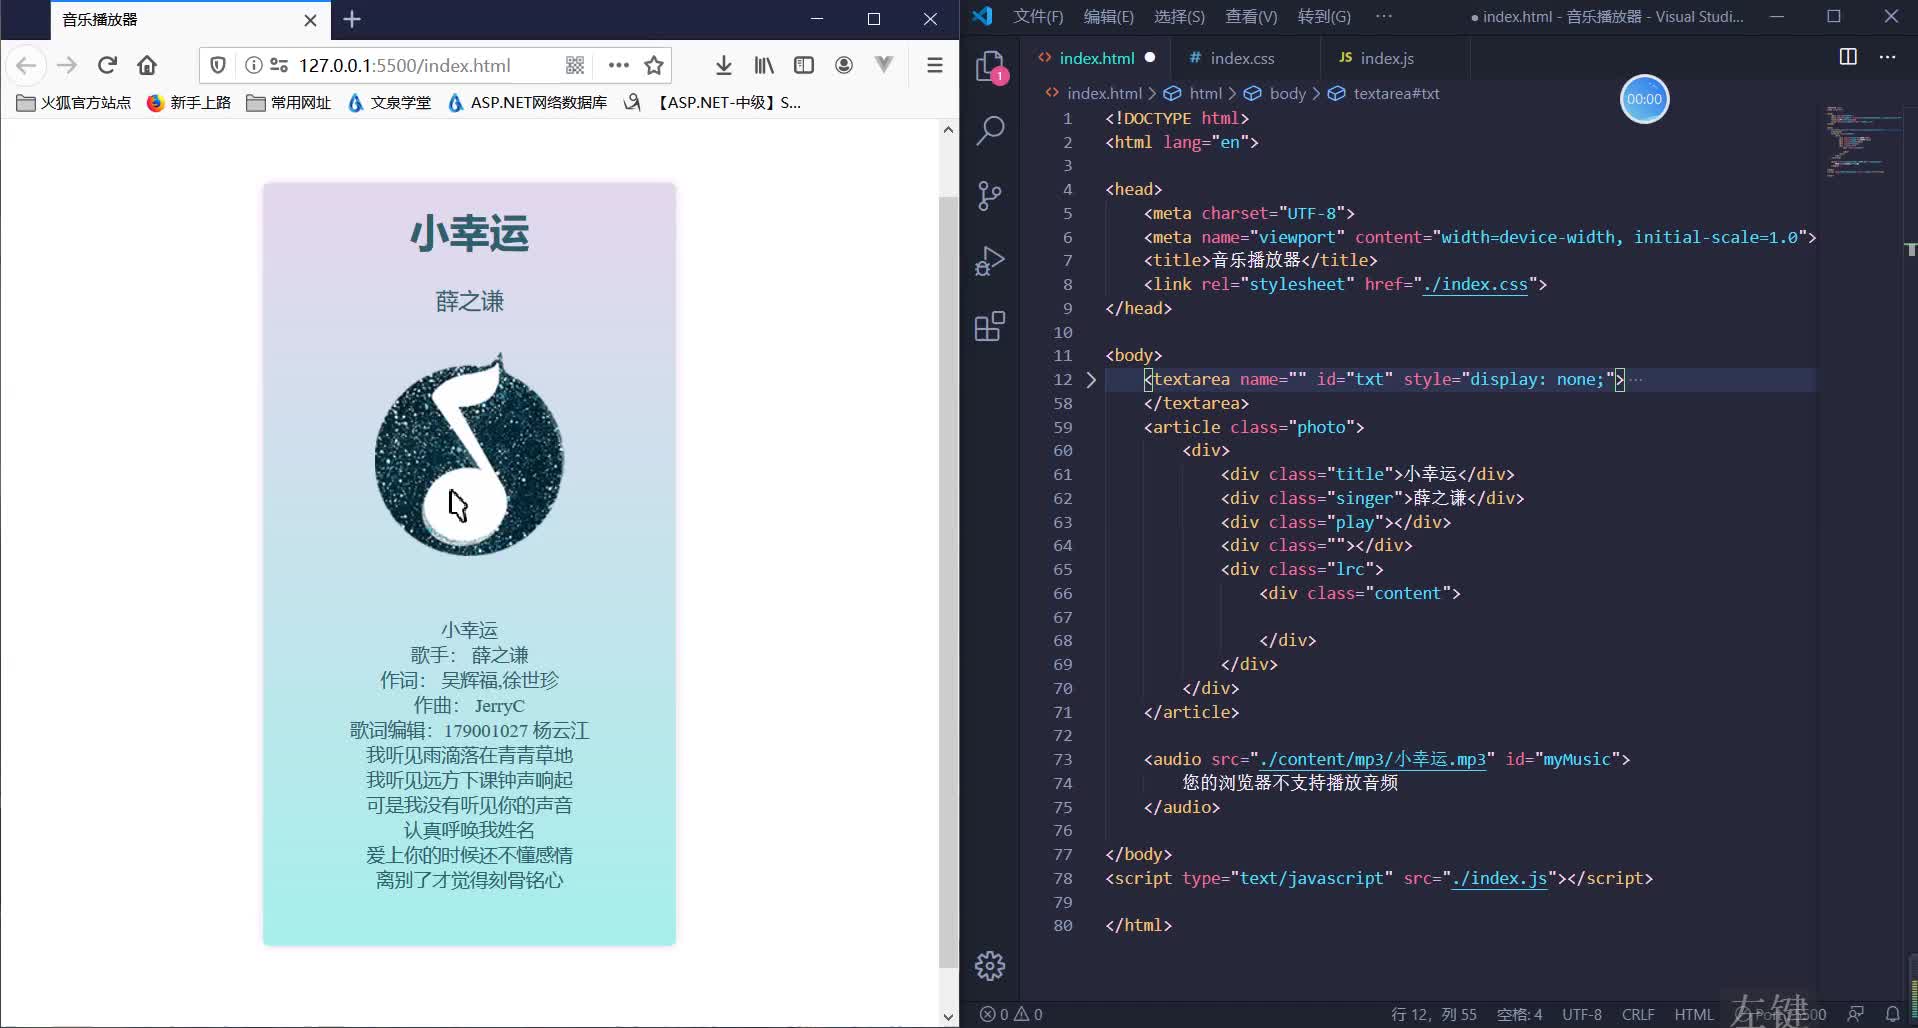Click lyric line 我听见雨滴落在青青草地
The image size is (1918, 1028).
(469, 755)
